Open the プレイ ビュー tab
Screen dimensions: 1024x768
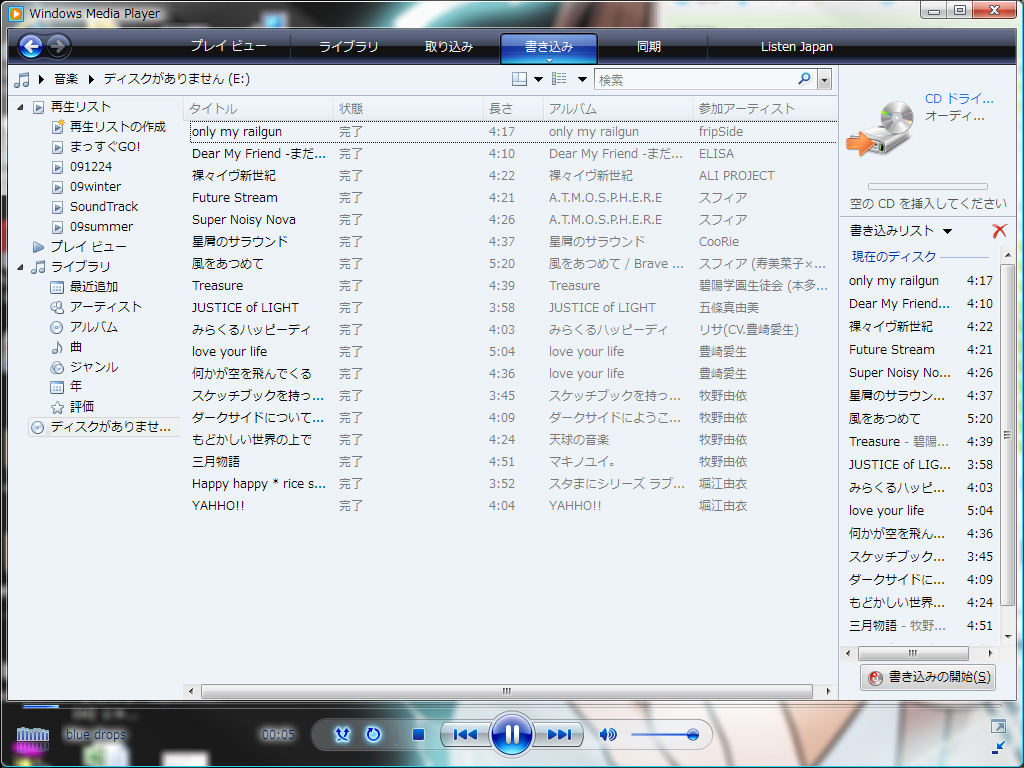(x=228, y=46)
